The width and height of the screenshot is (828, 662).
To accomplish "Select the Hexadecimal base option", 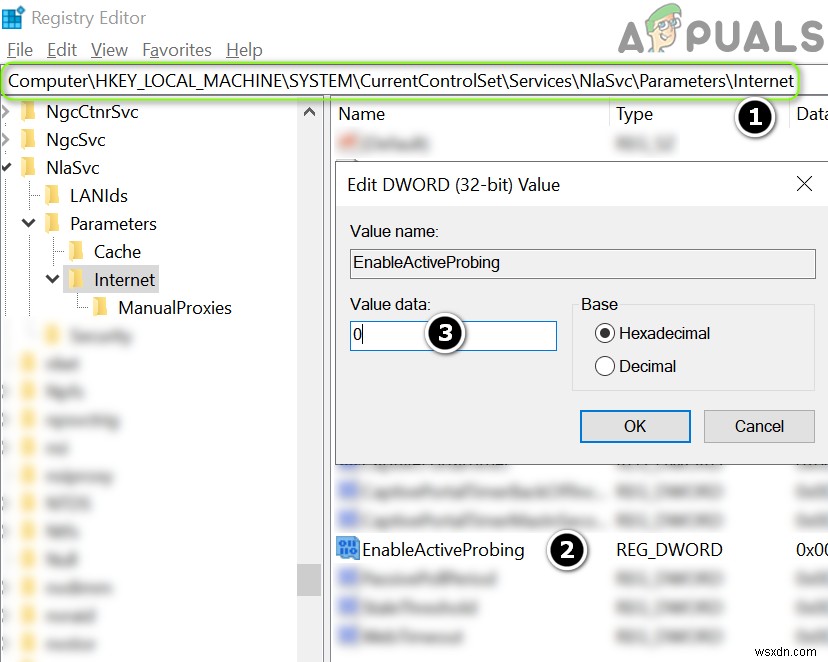I will pos(652,333).
